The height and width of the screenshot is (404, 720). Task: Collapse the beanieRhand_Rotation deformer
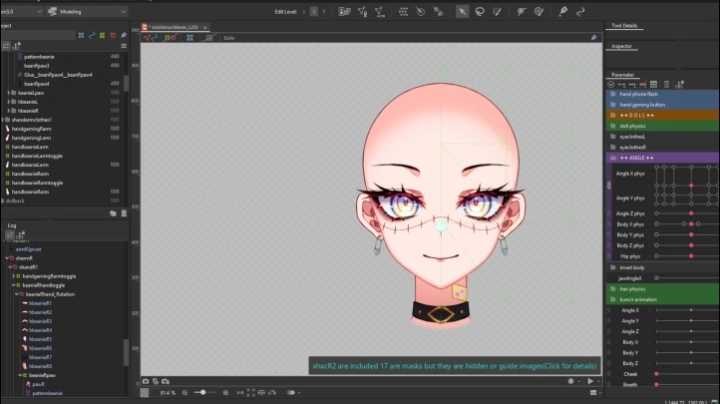tap(17, 294)
